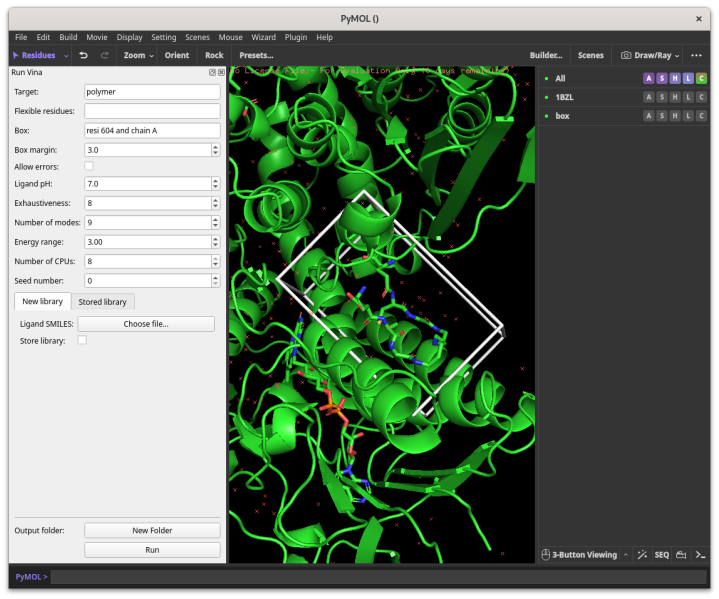Click the undo arrow in toolbar

pyautogui.click(x=84, y=55)
